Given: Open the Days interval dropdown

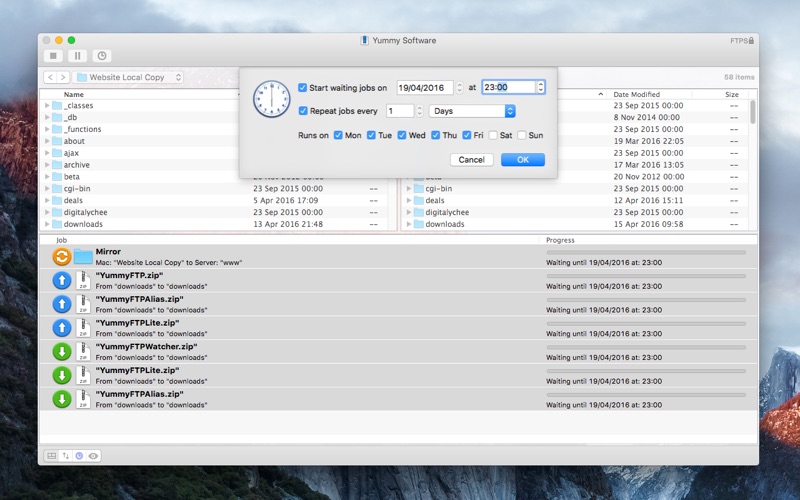Looking at the screenshot, I should (x=472, y=111).
